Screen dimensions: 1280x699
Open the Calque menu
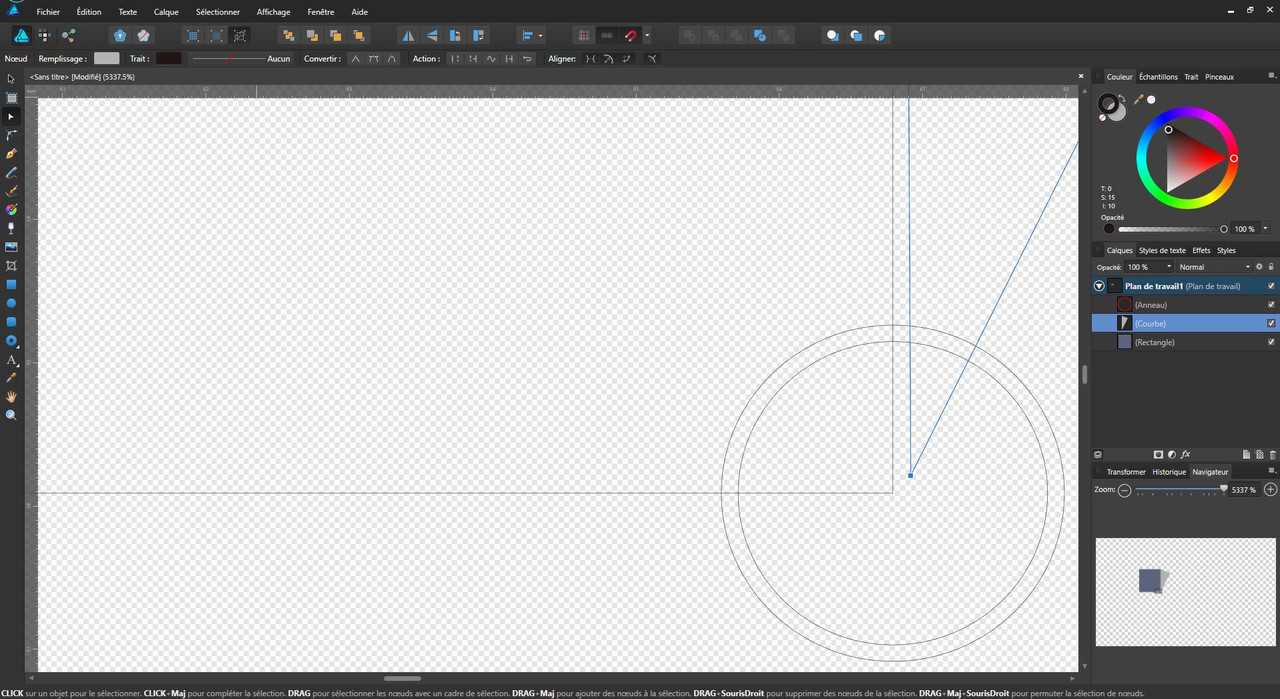[166, 12]
